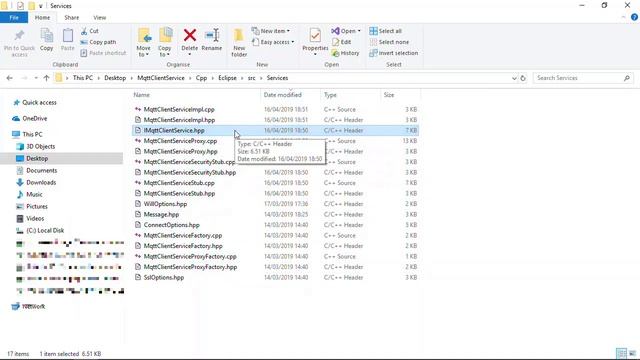Navigate to Eclipse in breadcrumb
The height and width of the screenshot is (360, 640).
click(x=227, y=78)
